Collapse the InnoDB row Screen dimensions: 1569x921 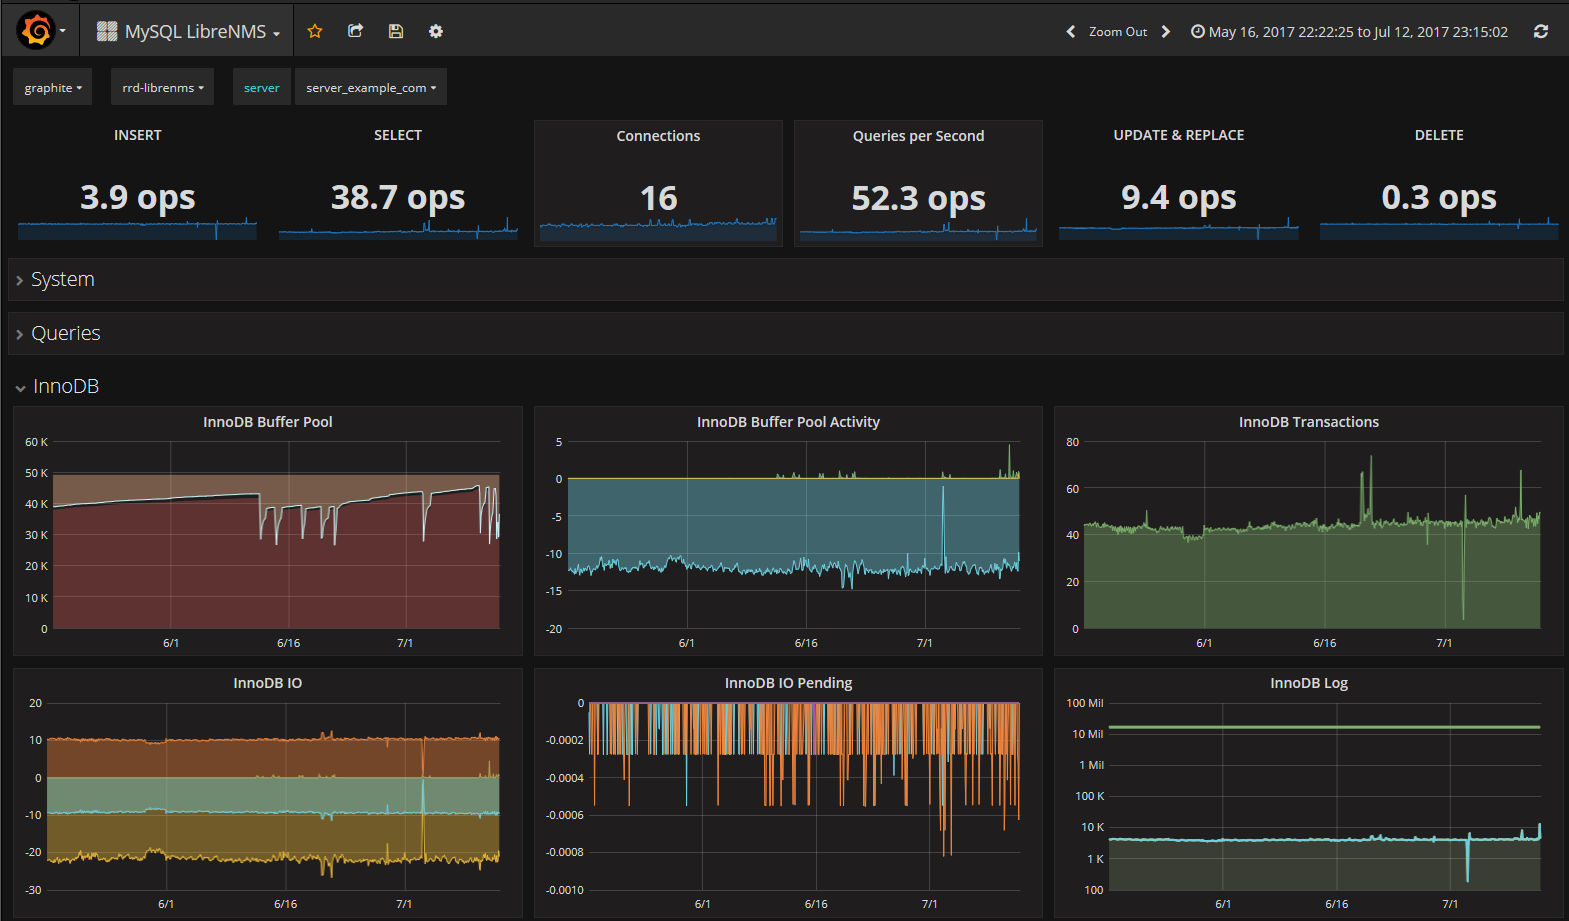[x=65, y=387]
